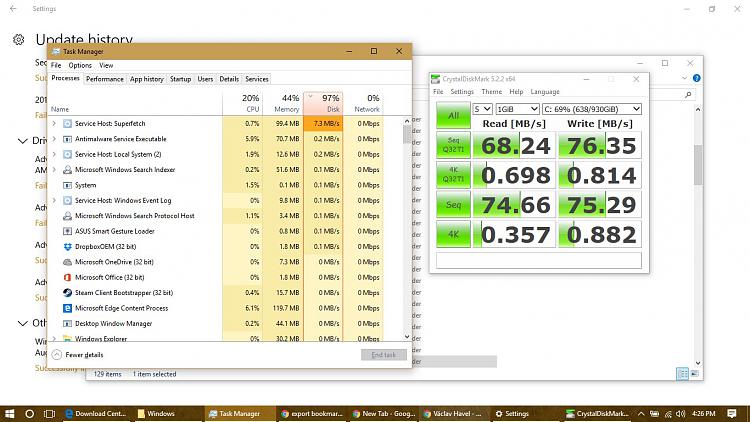Click Explorer window vertical scrollbar thumb
Image resolution: width=750 pixels, height=422 pixels.
pos(698,165)
